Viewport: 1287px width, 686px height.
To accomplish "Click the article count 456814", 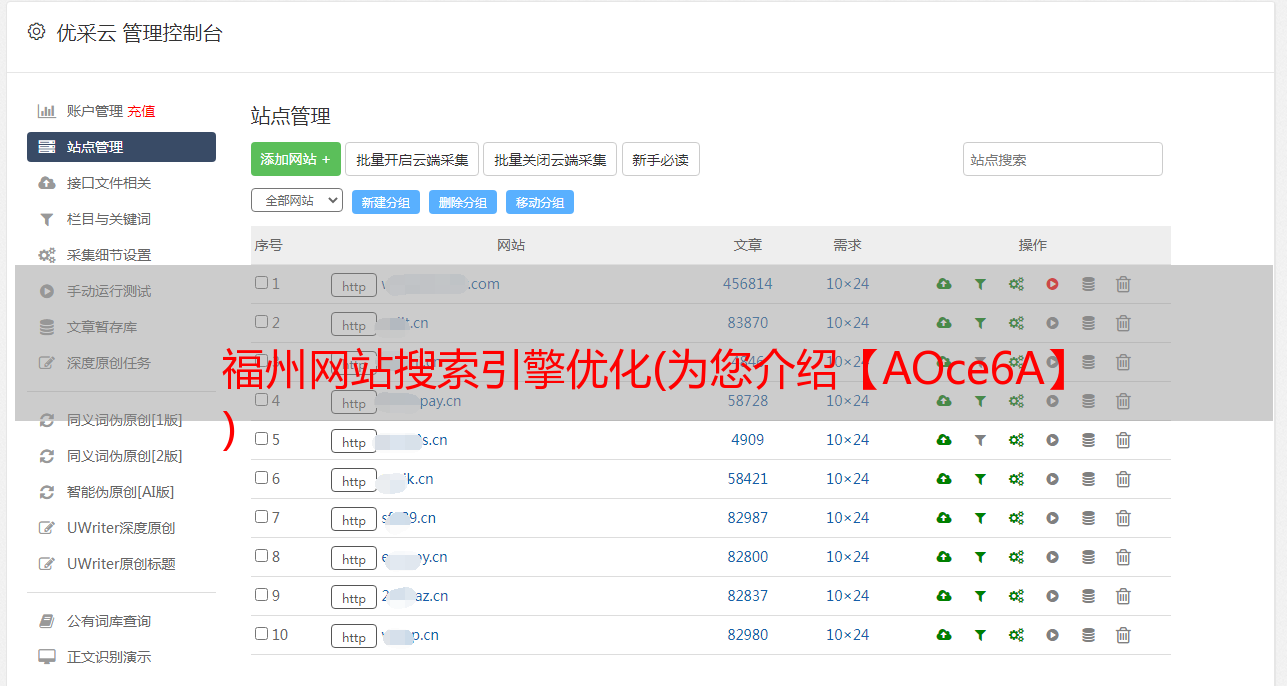I will tap(748, 284).
